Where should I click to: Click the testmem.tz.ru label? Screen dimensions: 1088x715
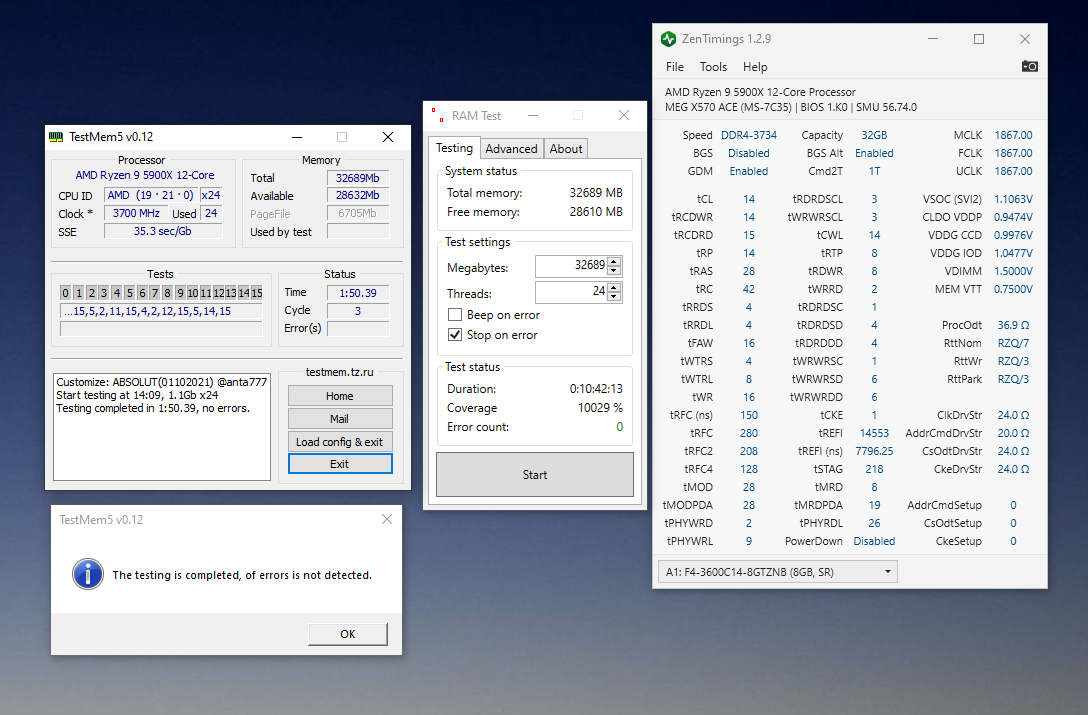340,372
